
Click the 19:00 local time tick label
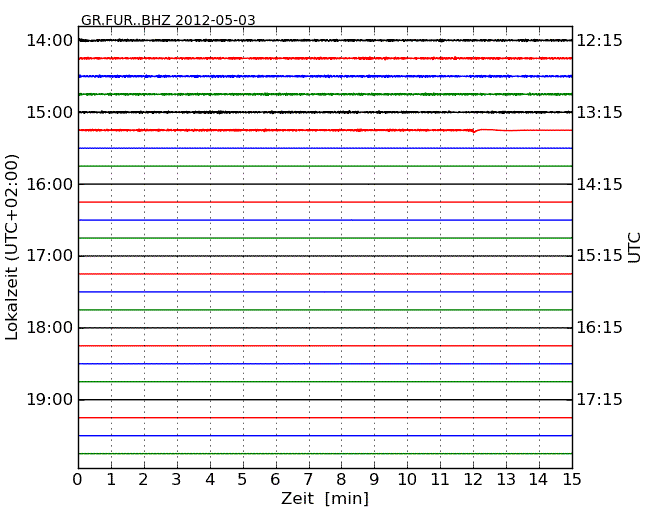click(50, 400)
